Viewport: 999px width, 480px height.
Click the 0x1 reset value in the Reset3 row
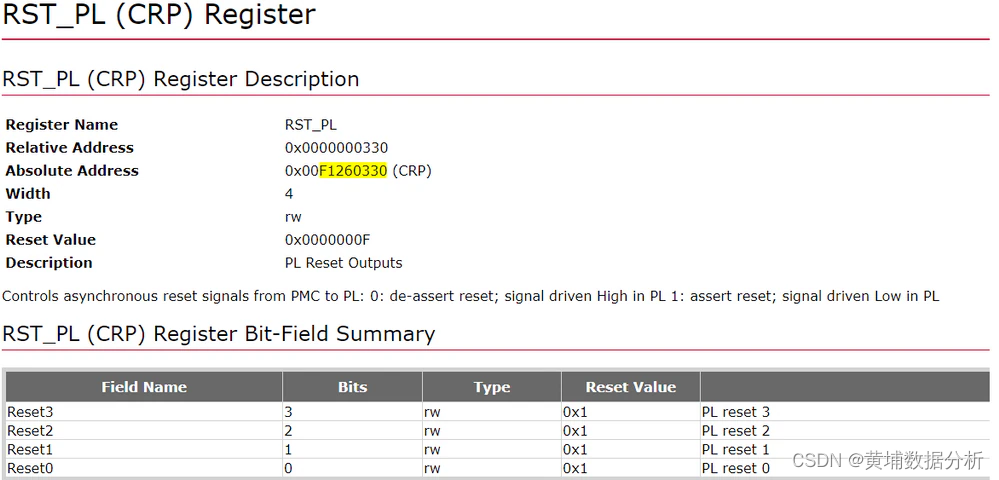pos(575,412)
